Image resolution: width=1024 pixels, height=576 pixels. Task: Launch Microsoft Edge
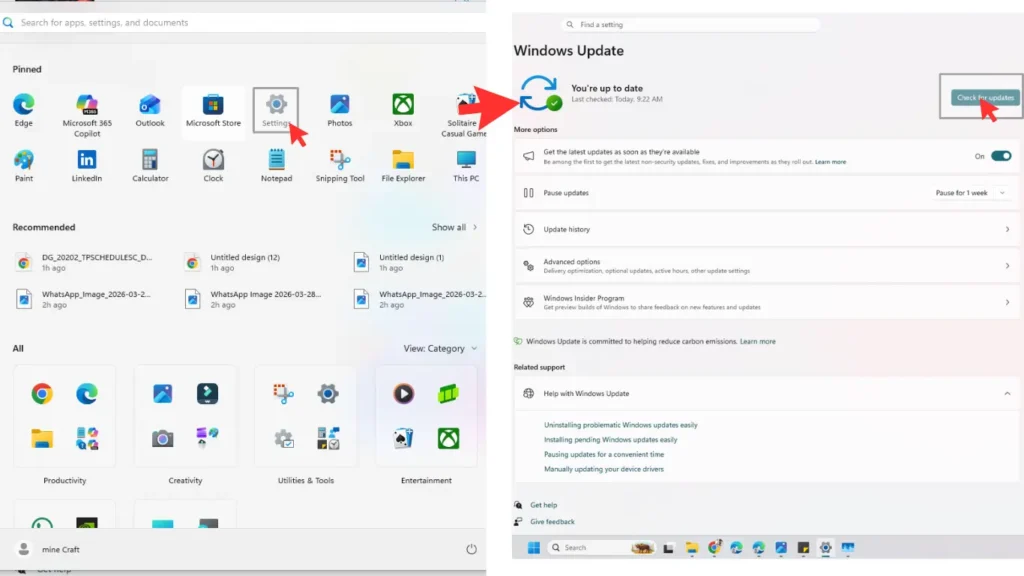pyautogui.click(x=24, y=105)
